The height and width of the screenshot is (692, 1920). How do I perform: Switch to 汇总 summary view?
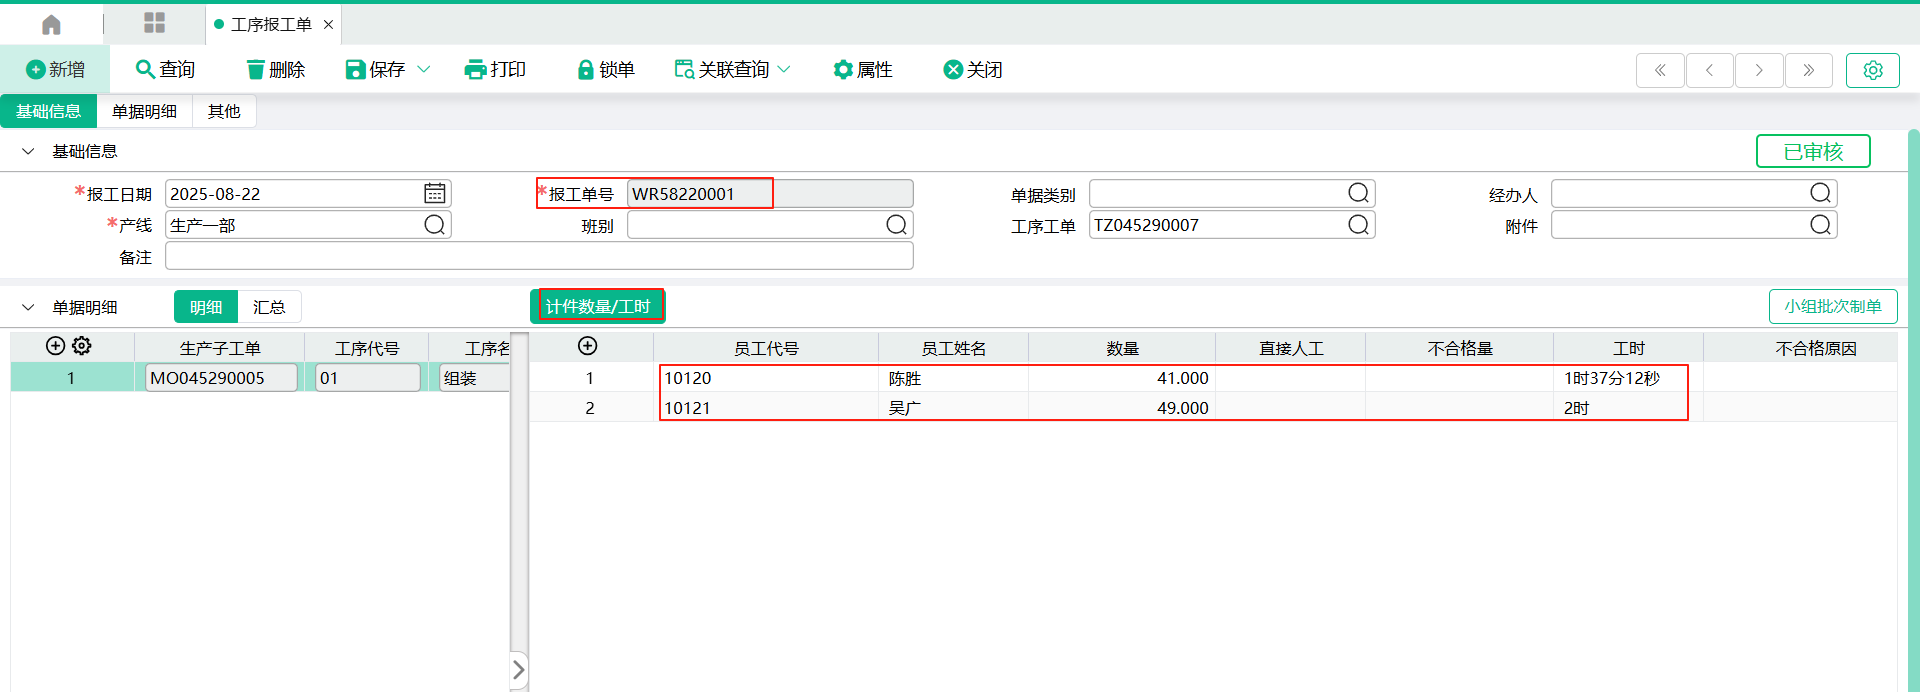pos(269,307)
